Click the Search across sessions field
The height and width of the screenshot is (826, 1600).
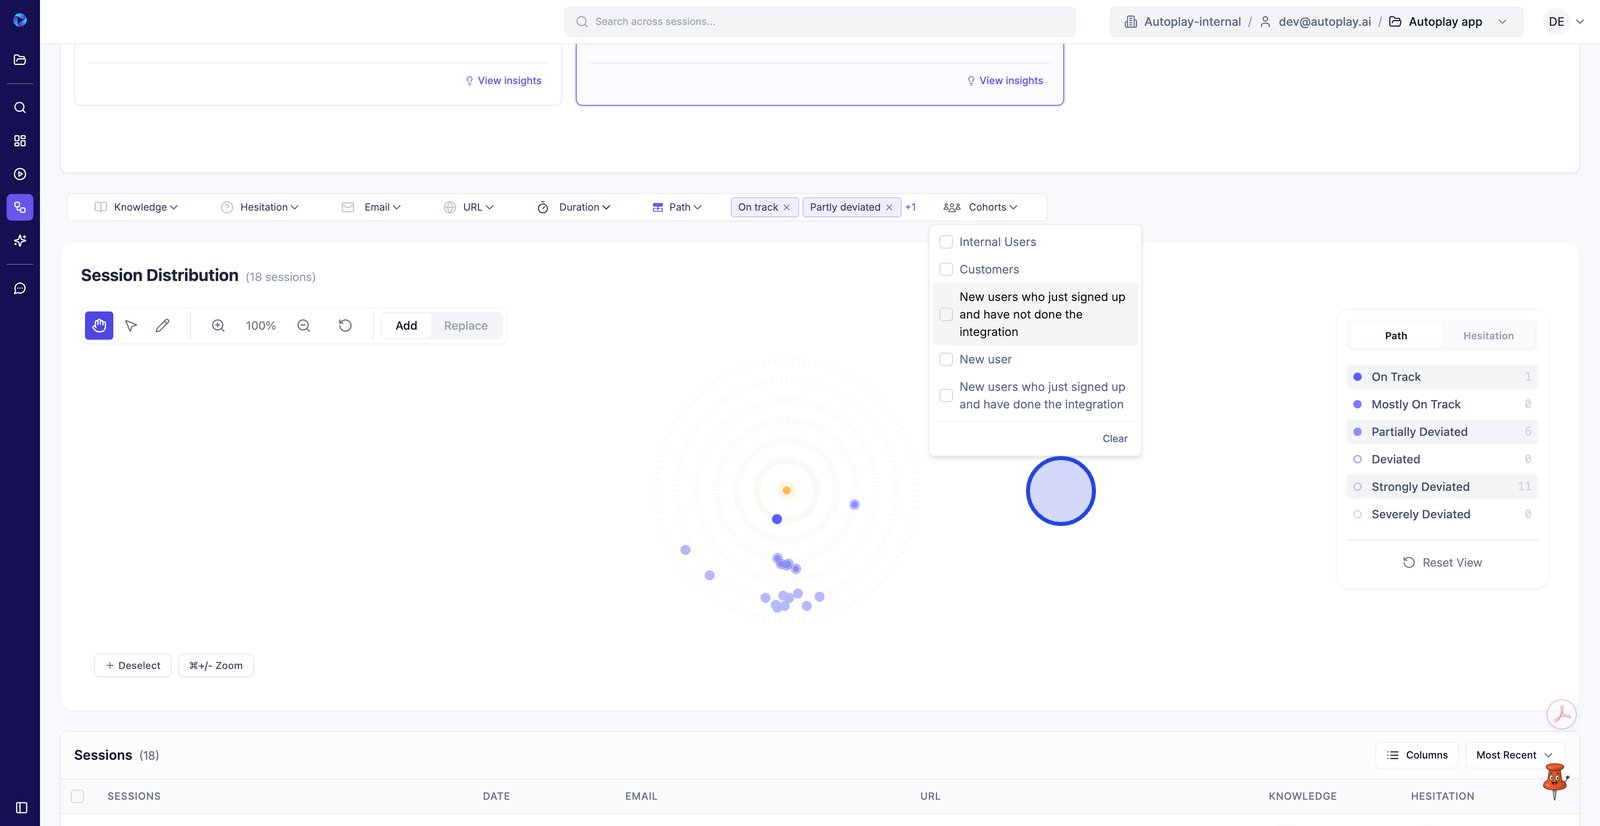(x=820, y=22)
